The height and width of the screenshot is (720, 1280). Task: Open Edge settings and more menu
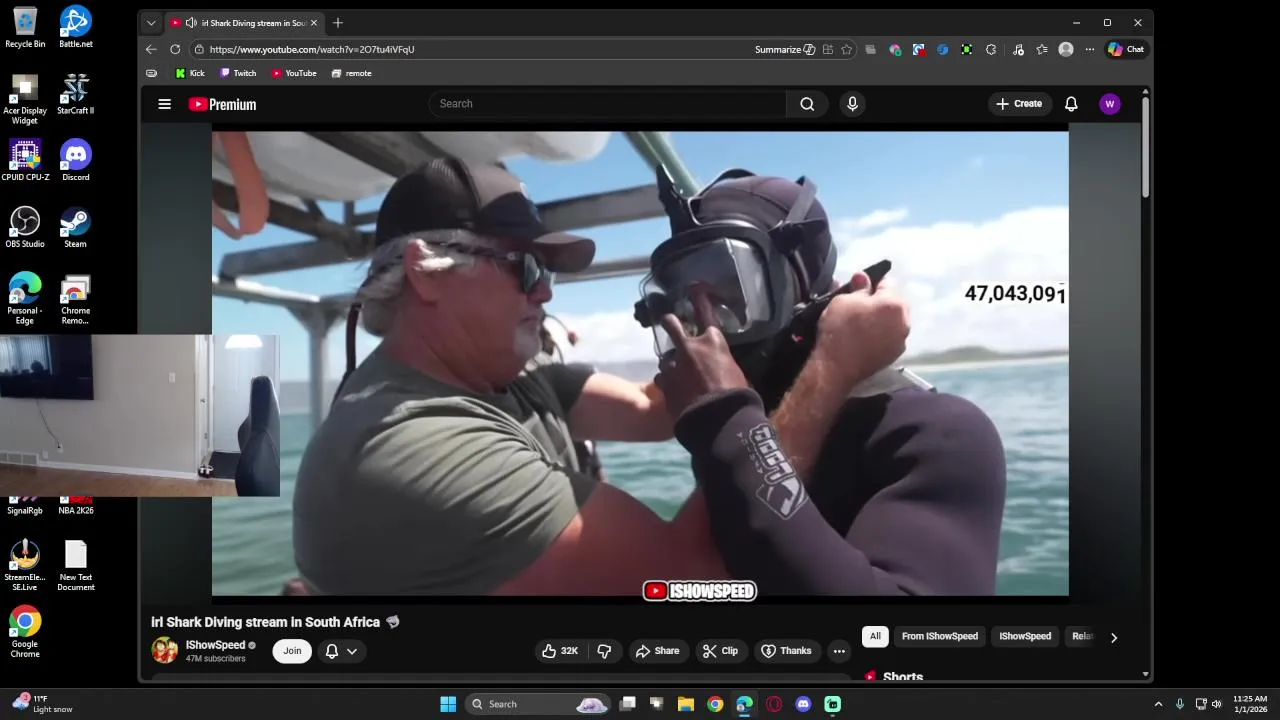(x=1089, y=49)
